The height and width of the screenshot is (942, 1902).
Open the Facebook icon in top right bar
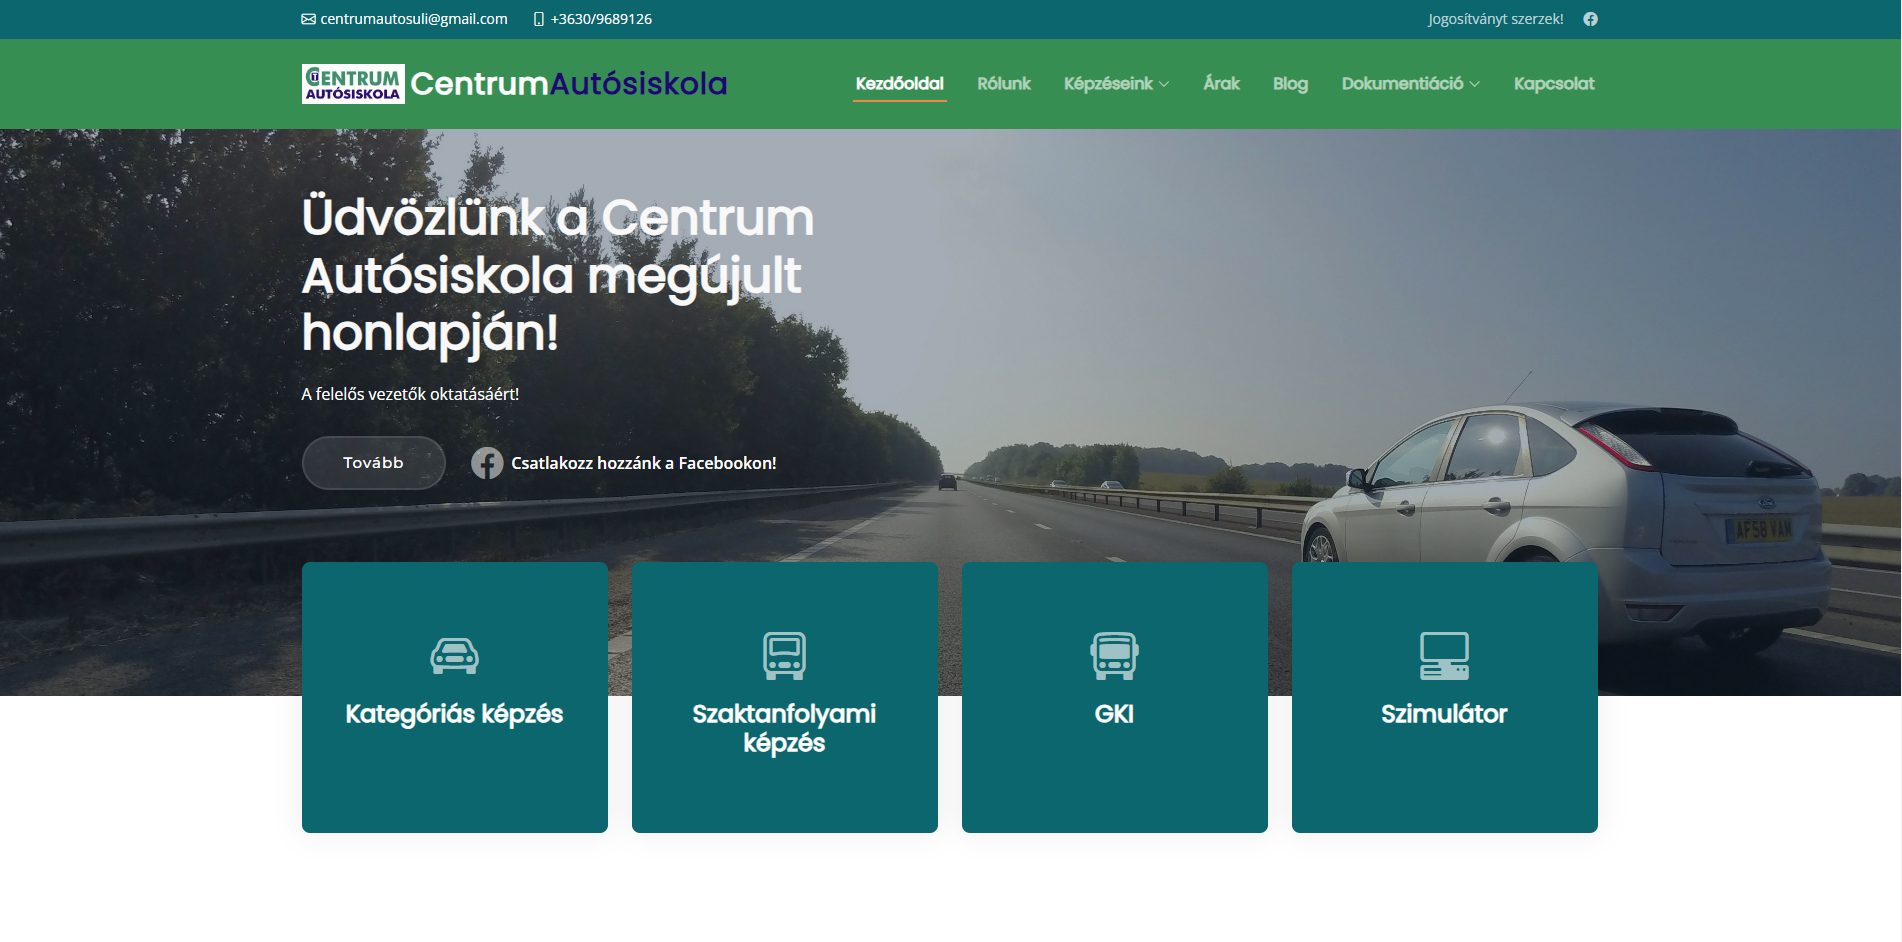tap(1590, 19)
